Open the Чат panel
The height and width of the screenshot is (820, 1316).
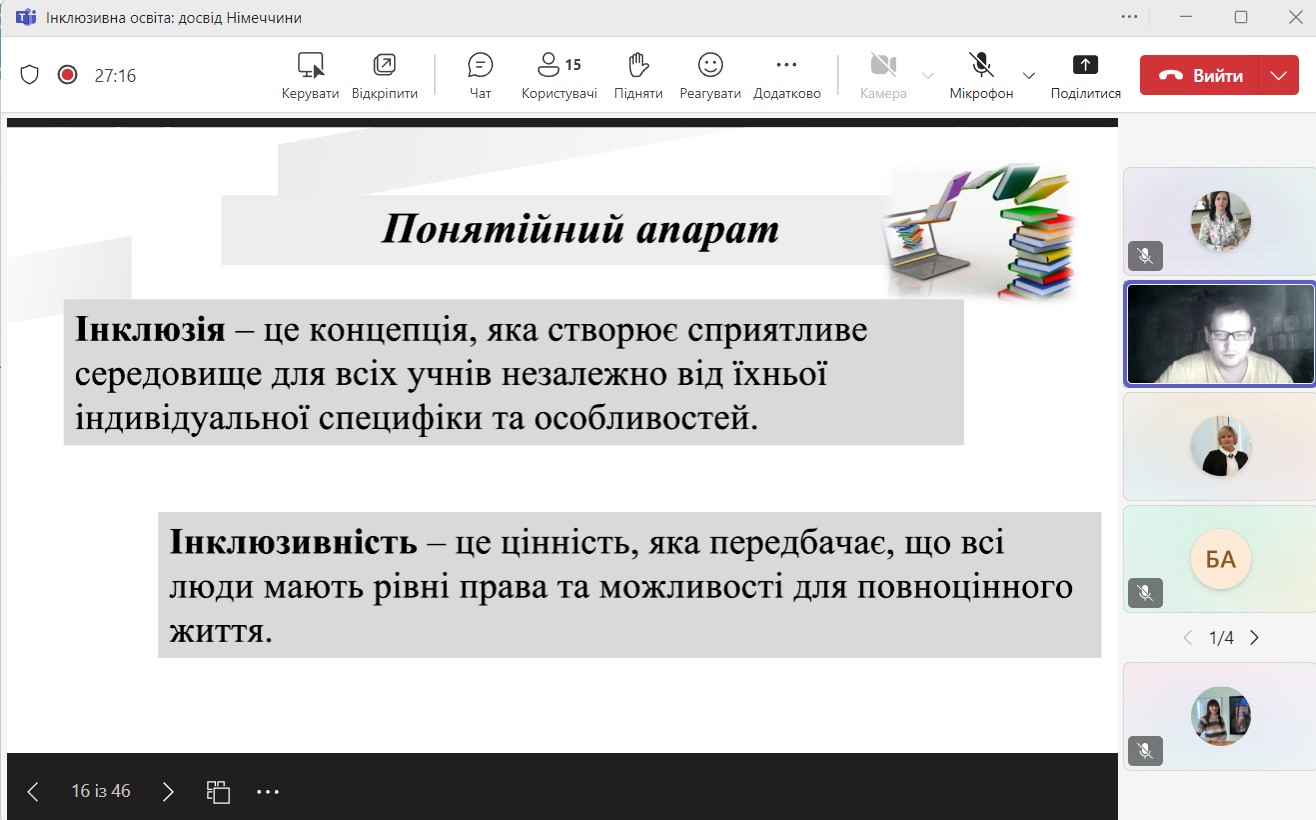pyautogui.click(x=480, y=76)
